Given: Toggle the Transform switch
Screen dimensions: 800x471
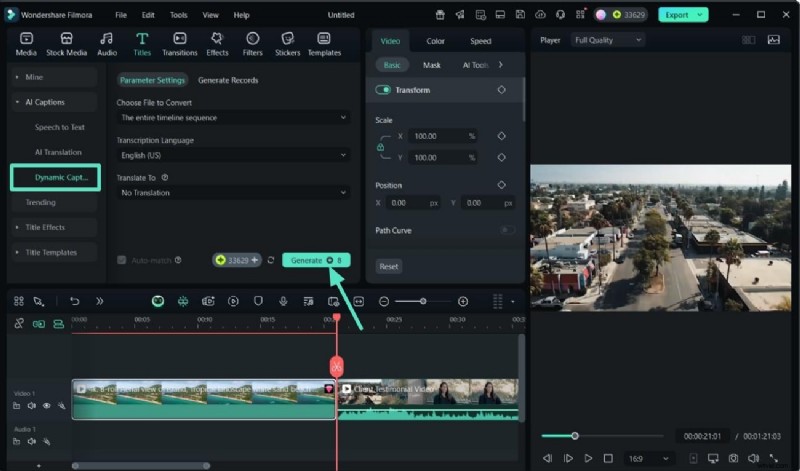Looking at the screenshot, I should coord(383,90).
